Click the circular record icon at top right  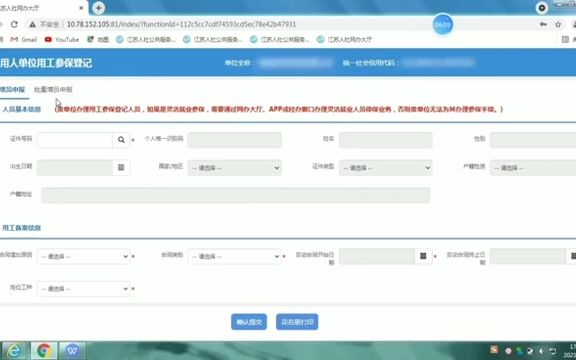point(542,8)
